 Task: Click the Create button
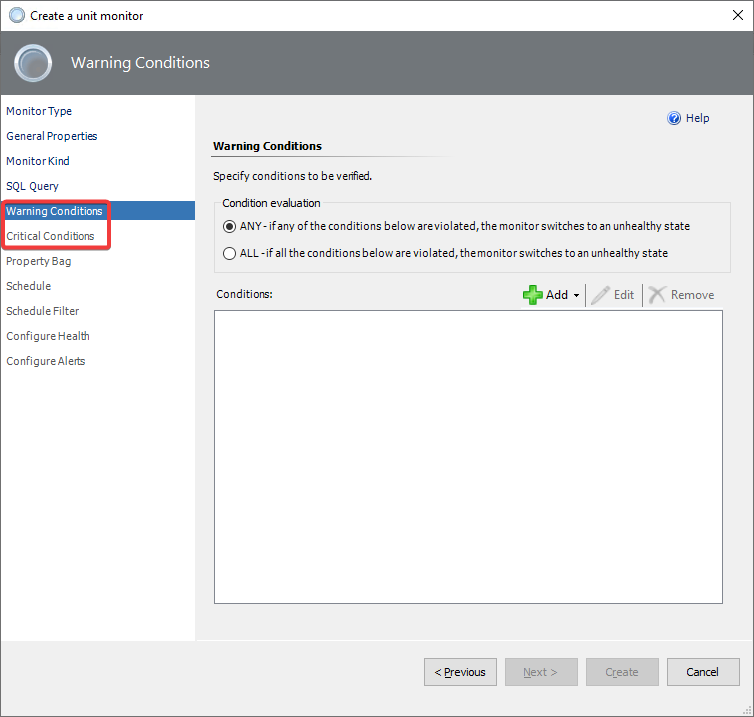coord(622,672)
